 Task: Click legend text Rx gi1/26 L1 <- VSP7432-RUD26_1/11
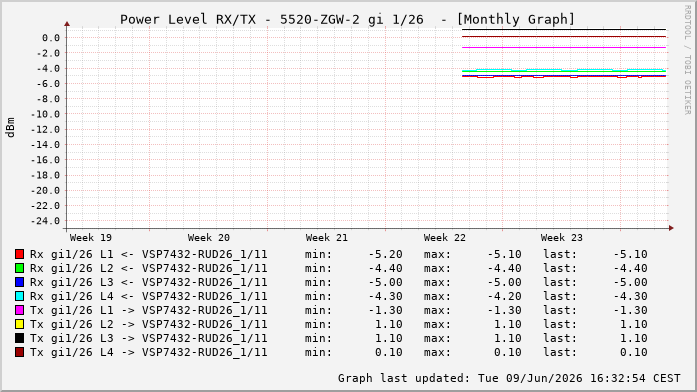(148, 255)
